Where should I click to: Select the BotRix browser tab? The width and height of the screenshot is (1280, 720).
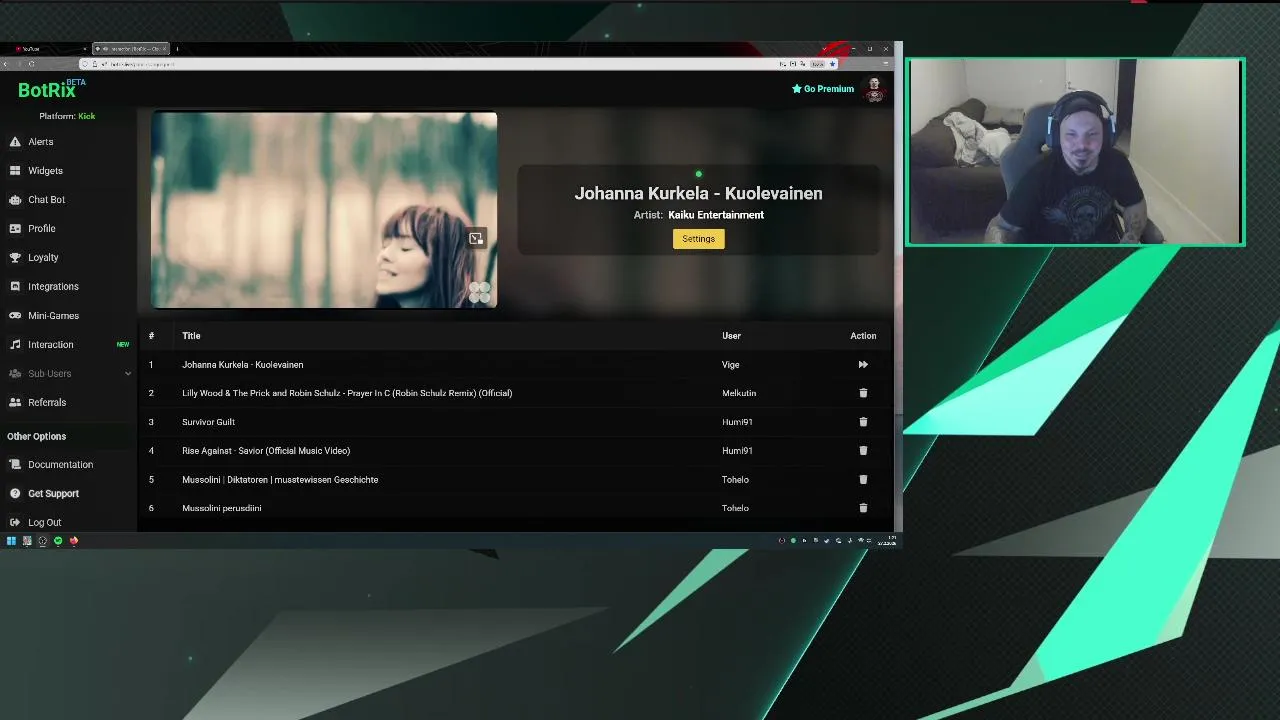click(x=132, y=49)
